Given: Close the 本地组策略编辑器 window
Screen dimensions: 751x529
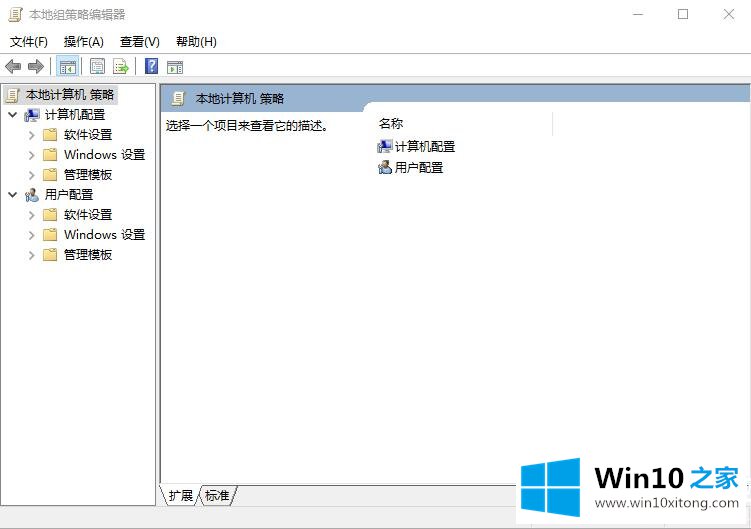Looking at the screenshot, I should tap(728, 15).
